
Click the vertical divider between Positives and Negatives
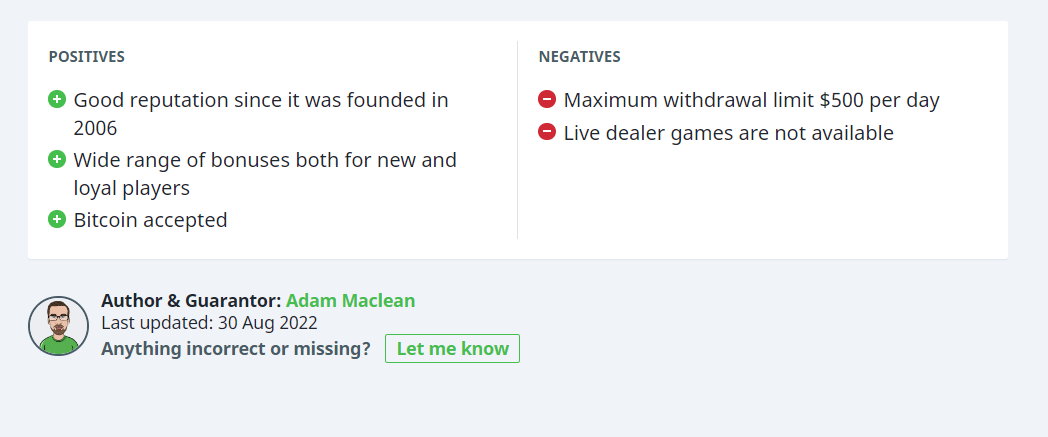tap(517, 140)
